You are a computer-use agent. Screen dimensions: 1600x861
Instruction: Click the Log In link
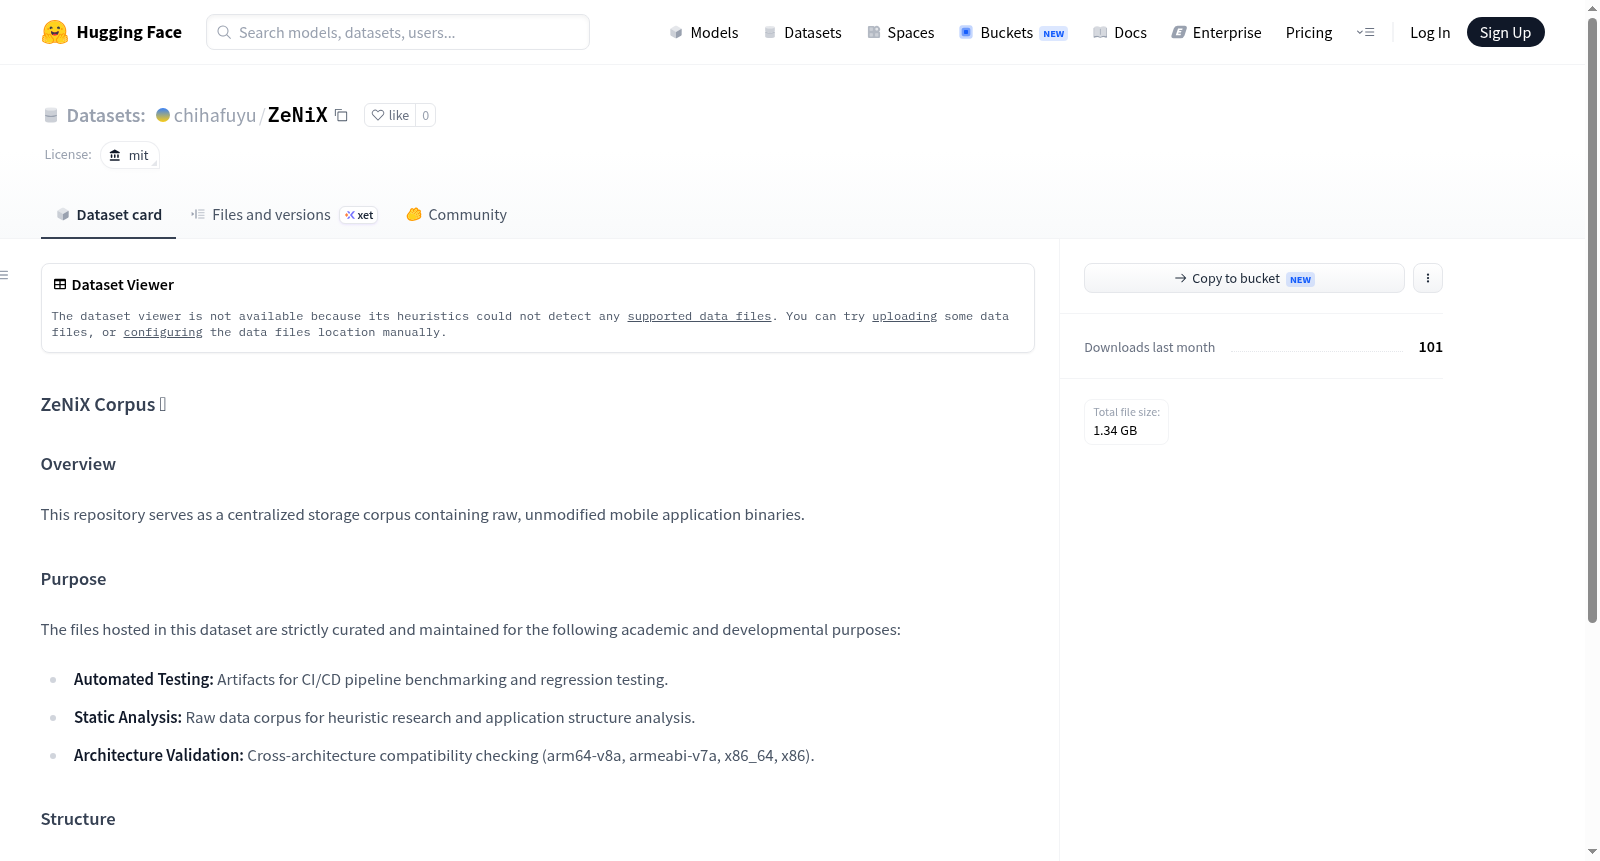coord(1430,32)
